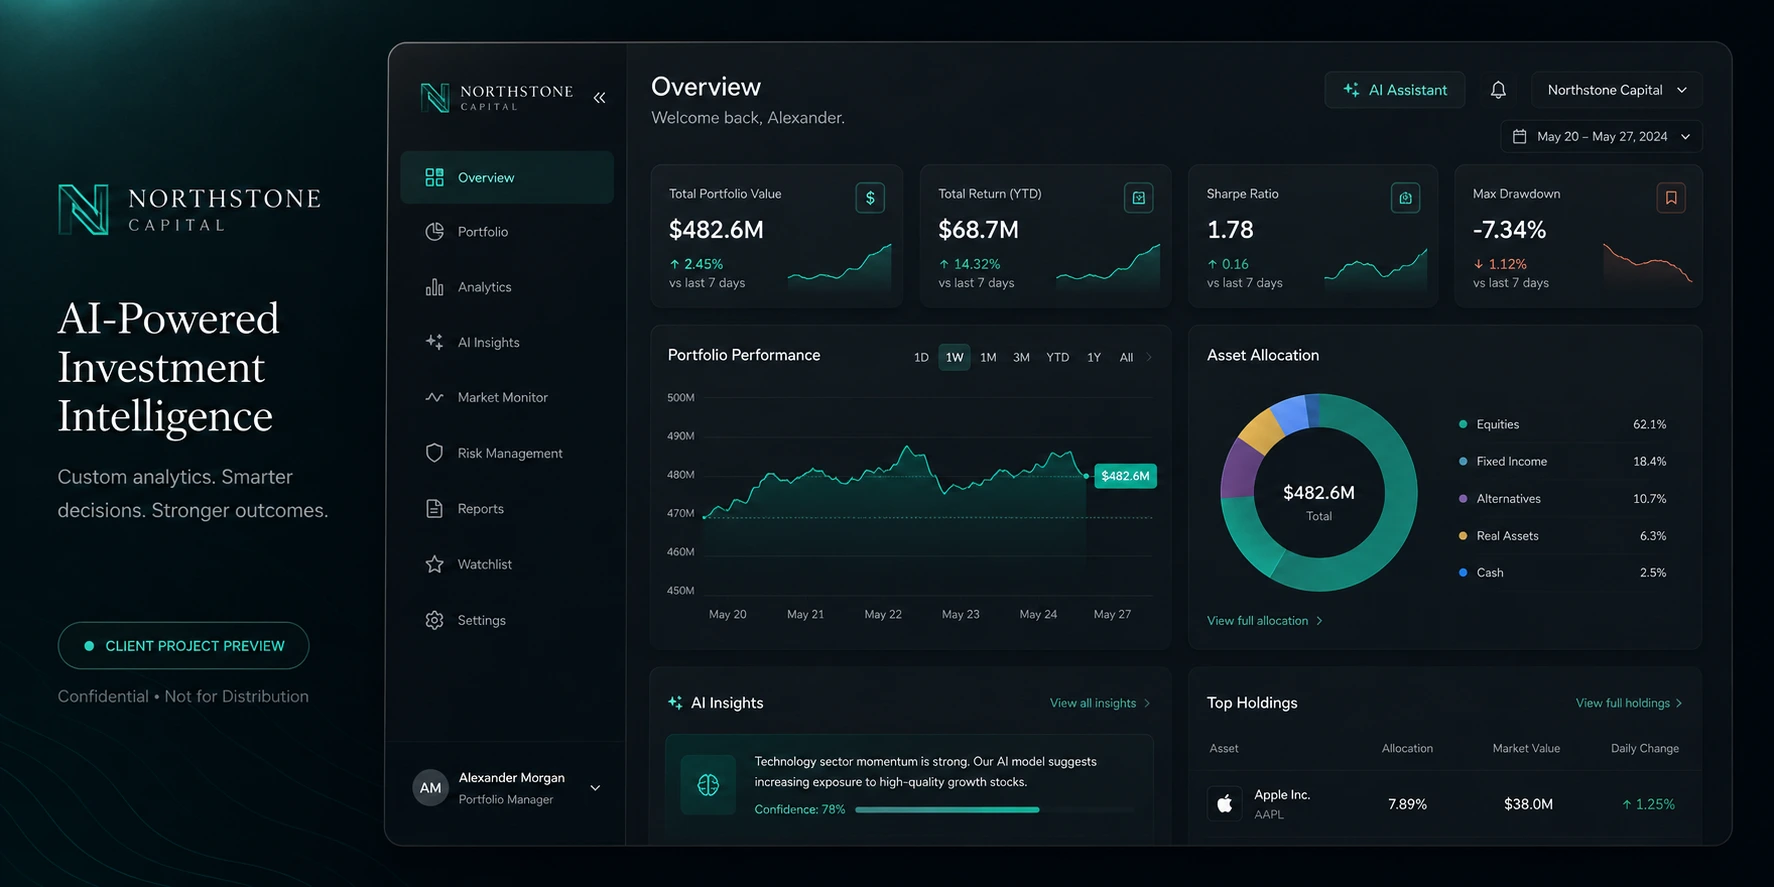Open the May 20 – May 27 date picker
The image size is (1774, 887).
[1601, 137]
